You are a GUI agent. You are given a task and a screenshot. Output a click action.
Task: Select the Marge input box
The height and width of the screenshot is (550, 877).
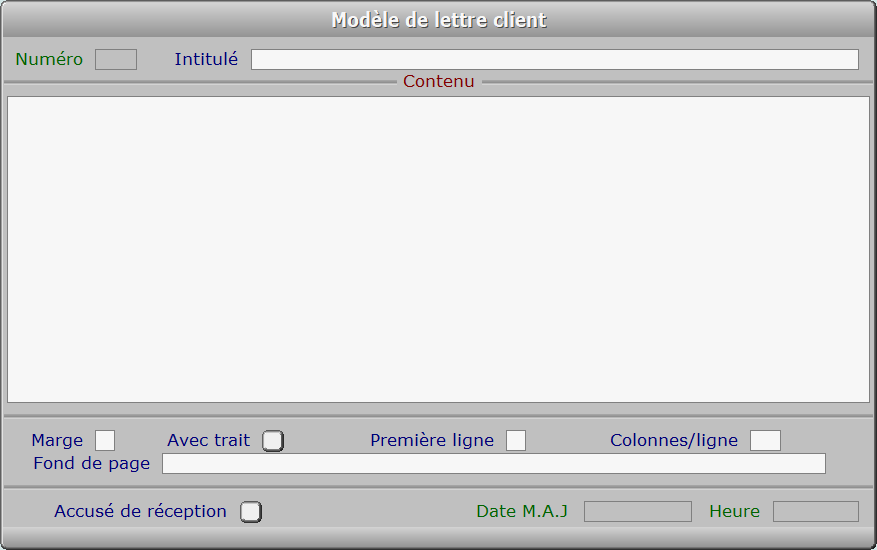pos(105,440)
